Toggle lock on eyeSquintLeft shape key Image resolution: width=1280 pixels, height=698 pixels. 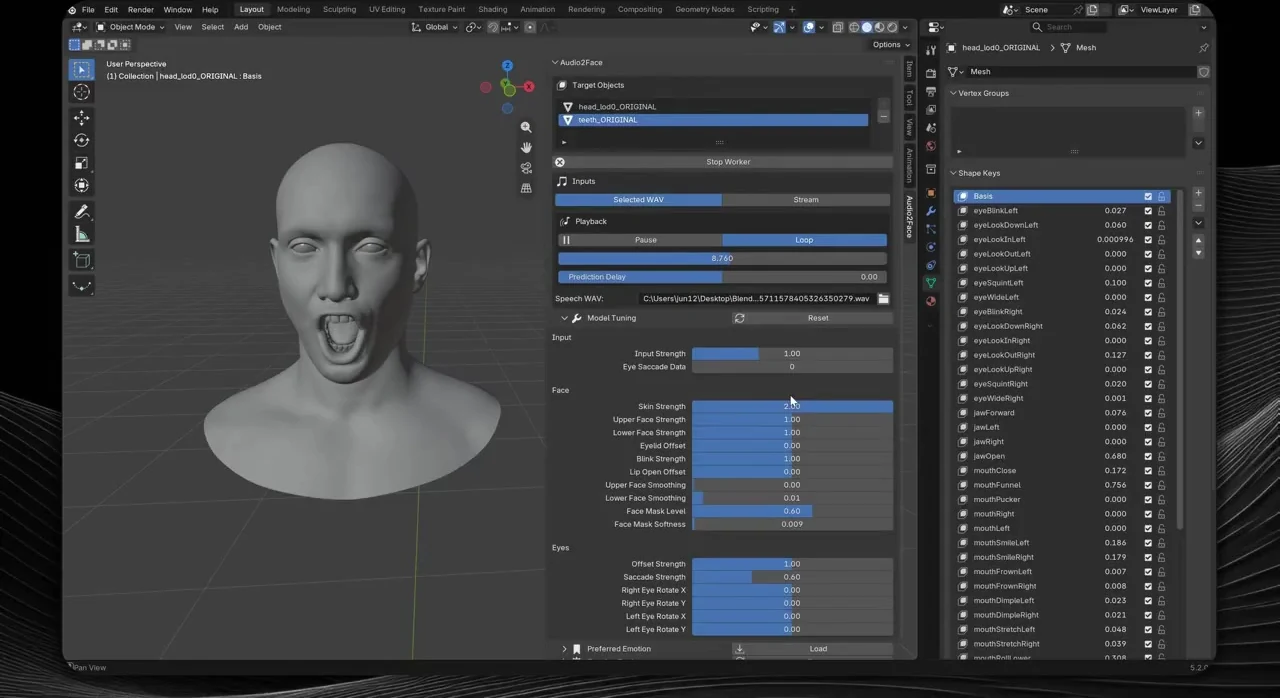1161,283
